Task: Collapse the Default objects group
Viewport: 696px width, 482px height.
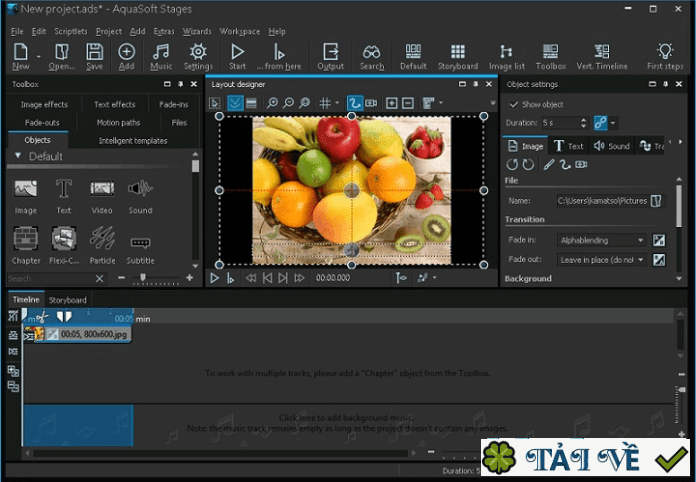Action: pyautogui.click(x=17, y=157)
